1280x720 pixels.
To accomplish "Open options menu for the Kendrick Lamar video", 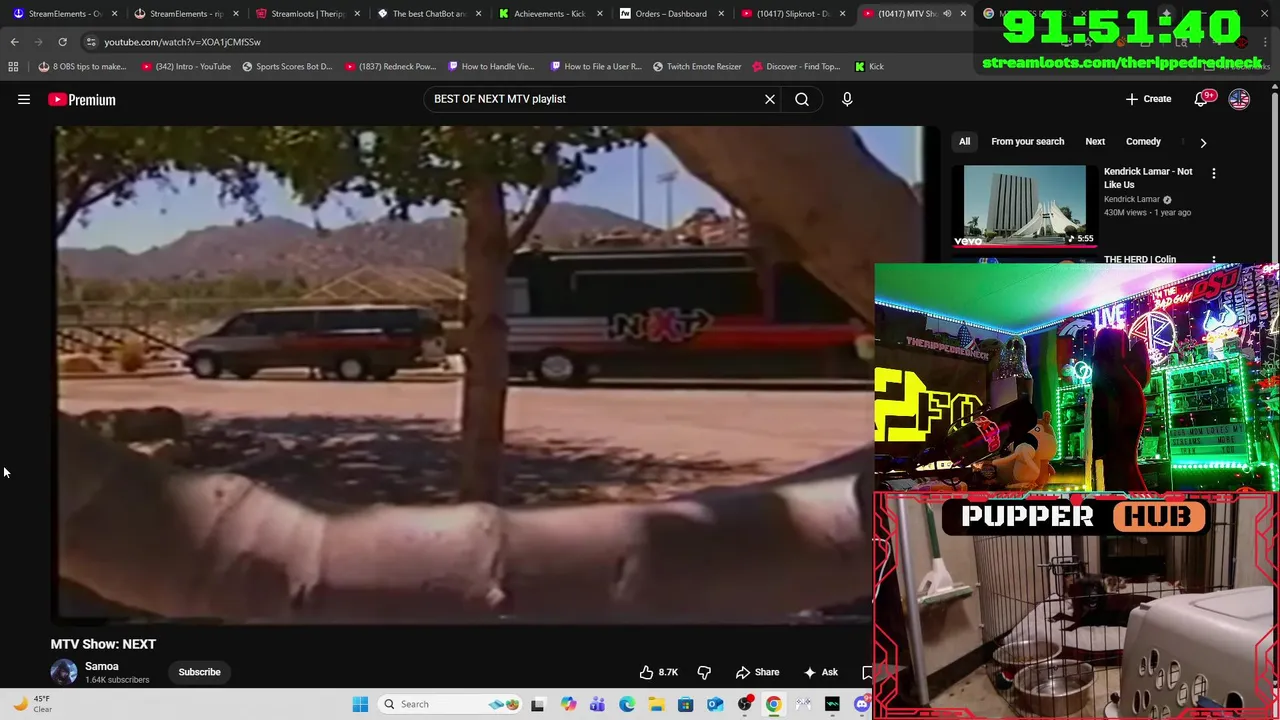I will tap(1213, 173).
